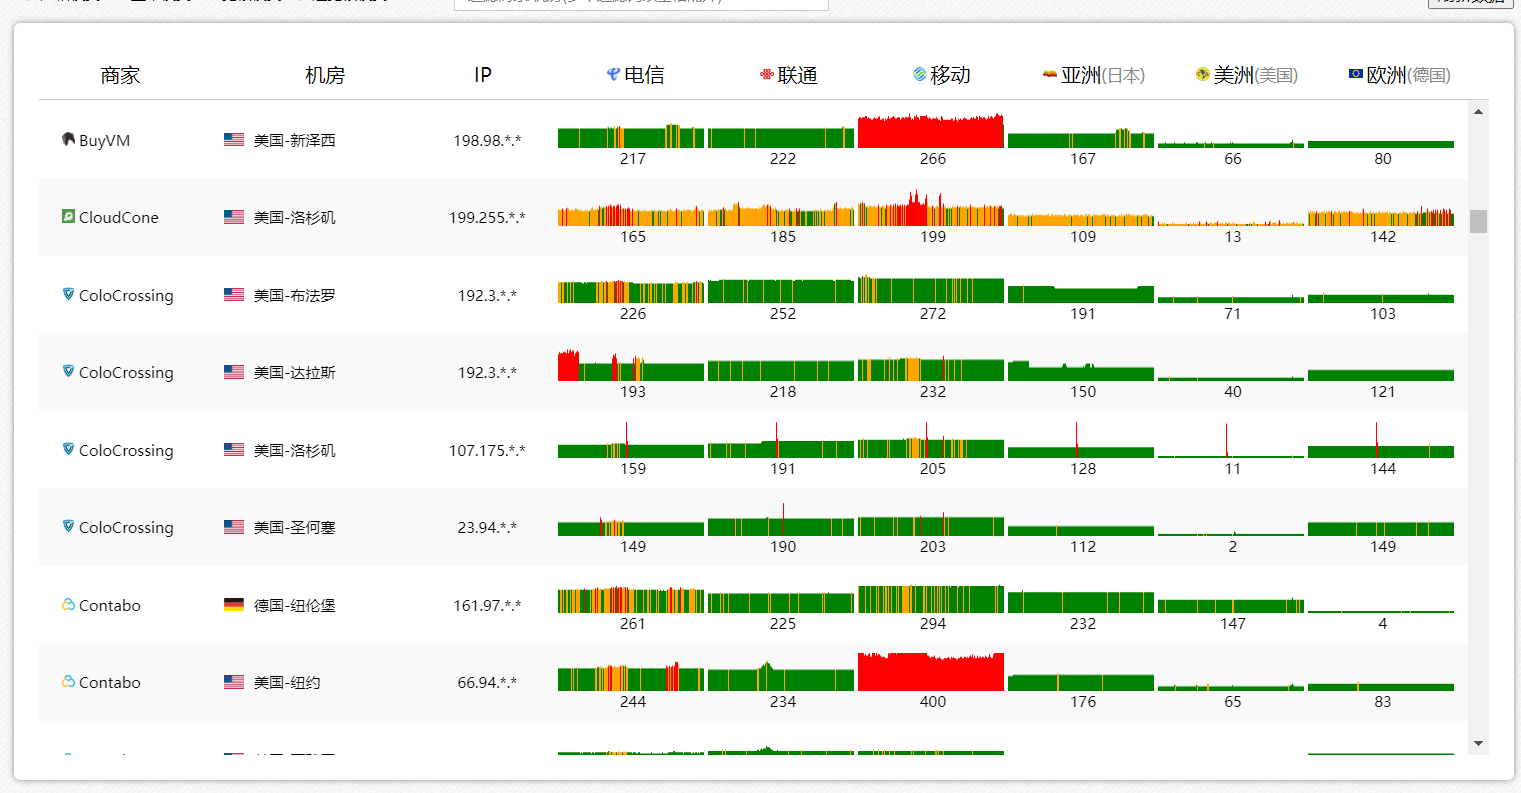The image size is (1521, 793).
Task: Open the BuyVM provider name
Action: (104, 140)
